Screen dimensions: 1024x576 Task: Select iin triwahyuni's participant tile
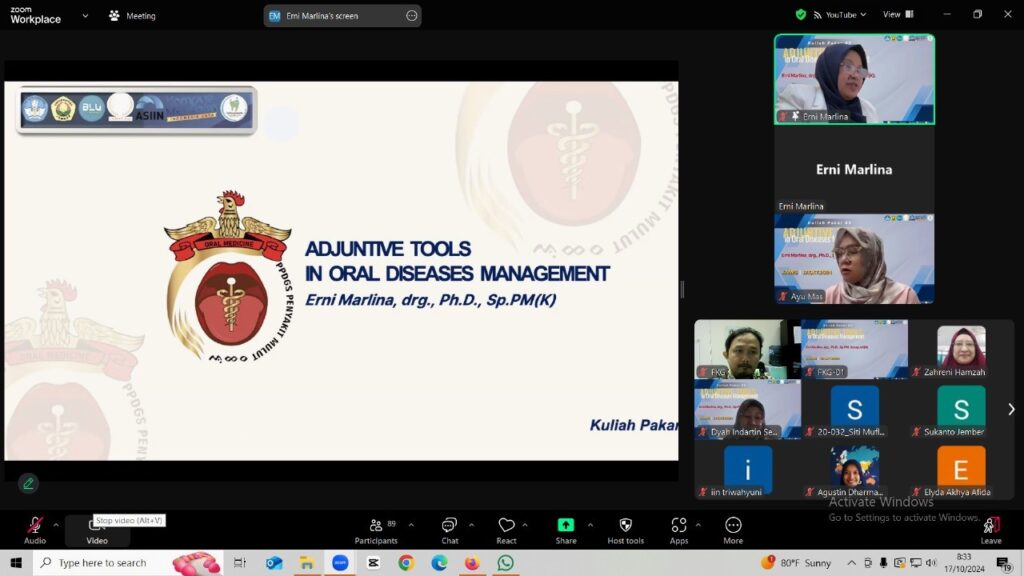748,470
